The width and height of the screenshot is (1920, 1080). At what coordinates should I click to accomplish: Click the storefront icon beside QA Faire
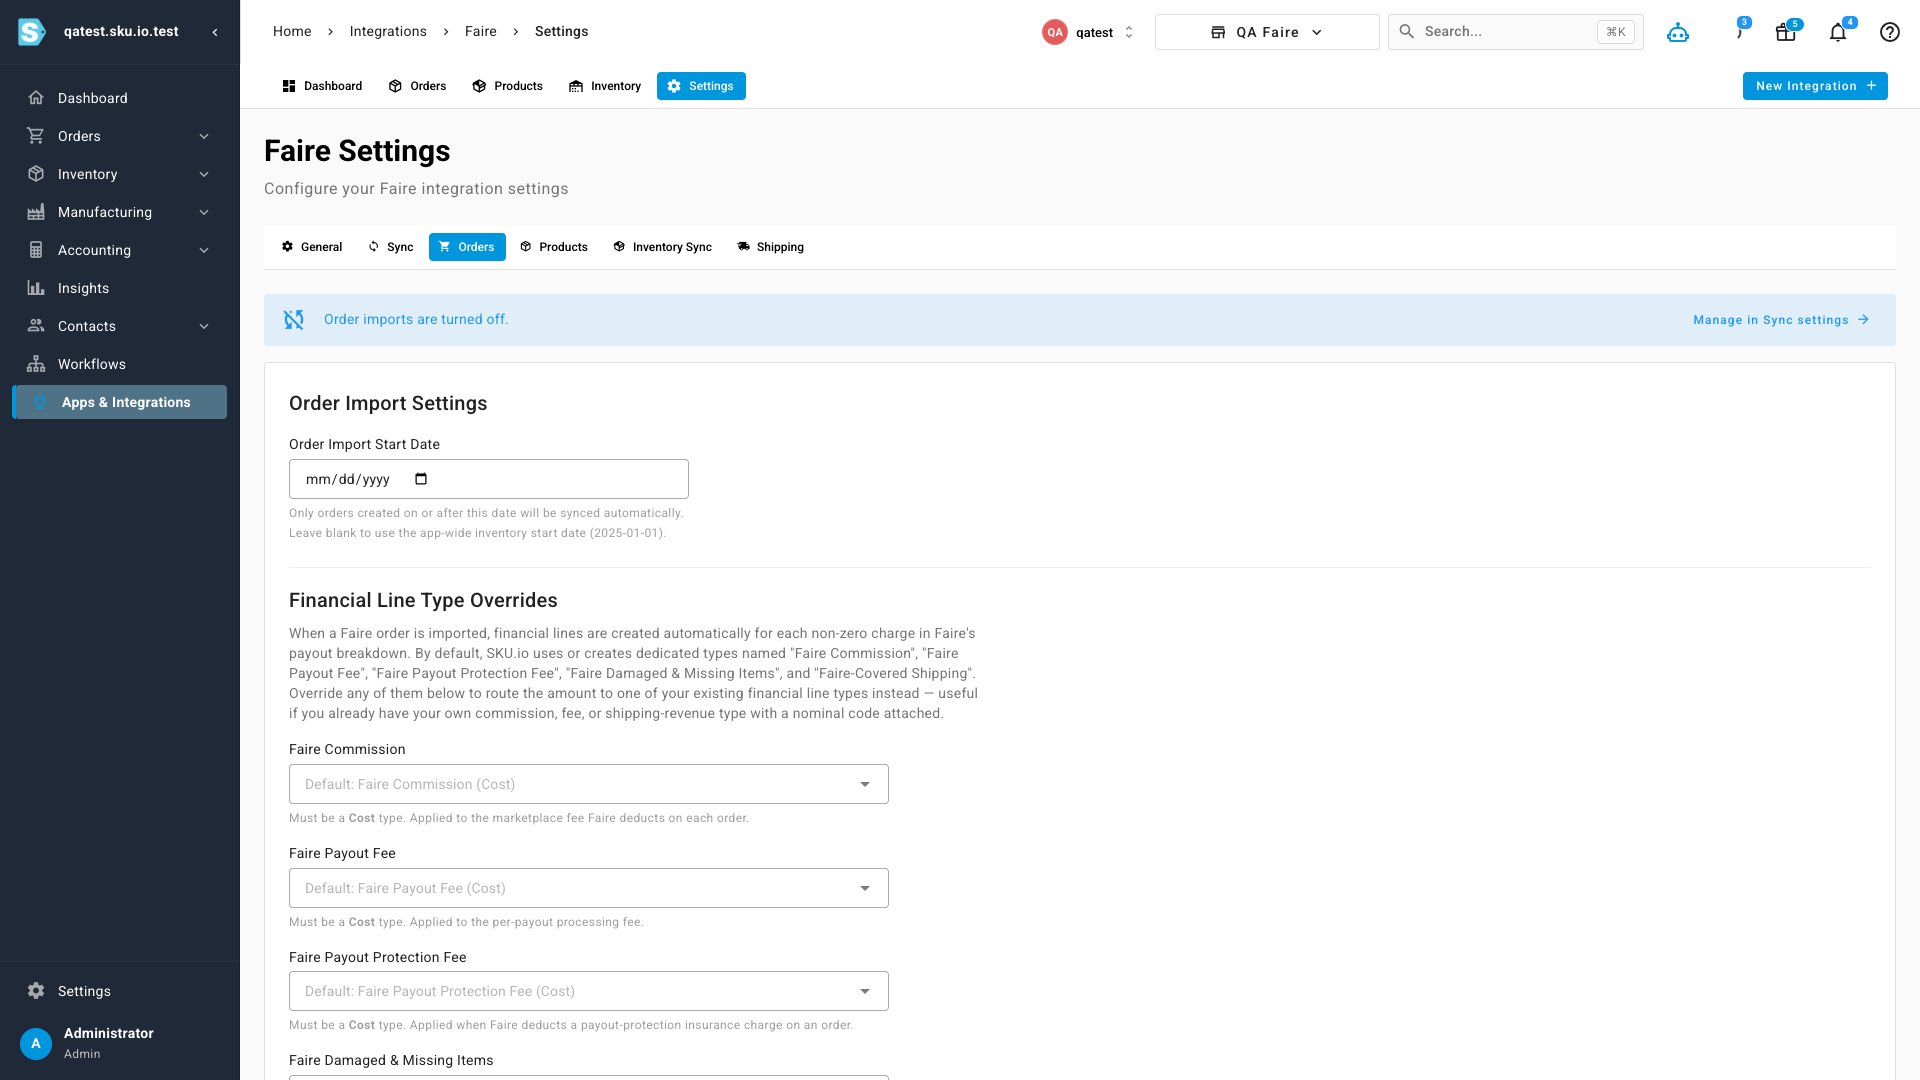coord(1218,32)
